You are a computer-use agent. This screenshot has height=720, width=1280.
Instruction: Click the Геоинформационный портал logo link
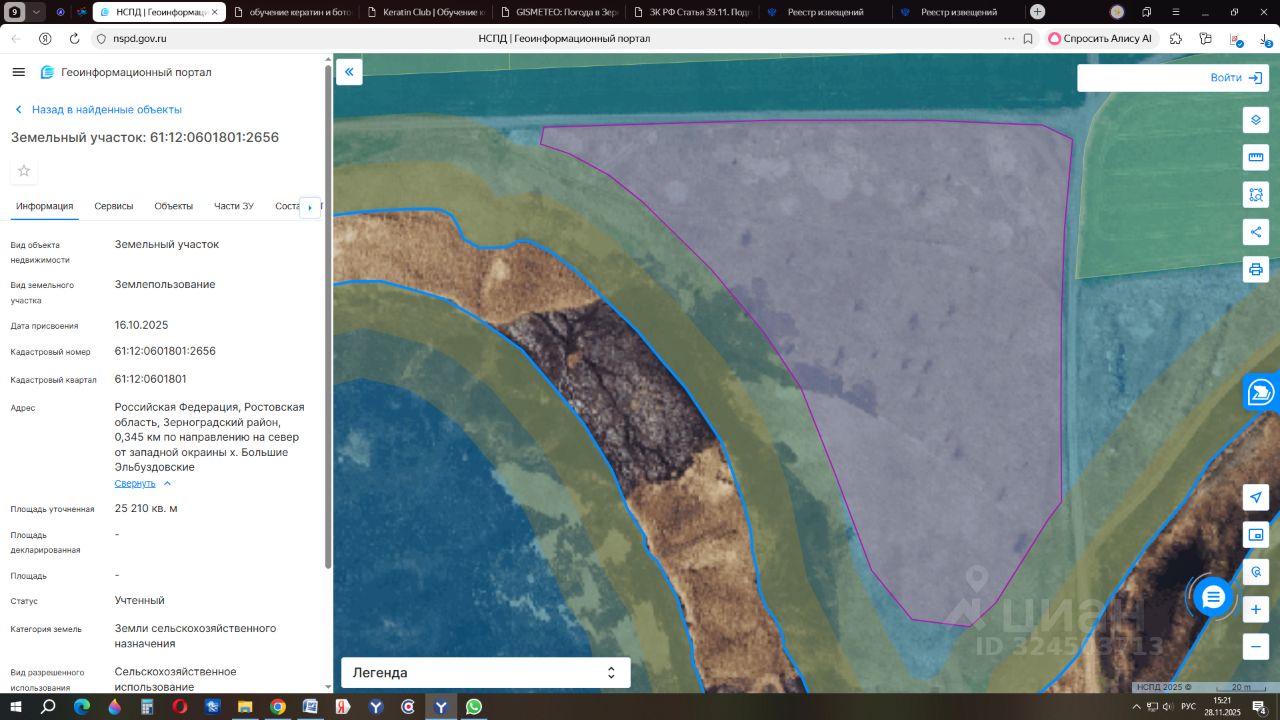tap(126, 72)
